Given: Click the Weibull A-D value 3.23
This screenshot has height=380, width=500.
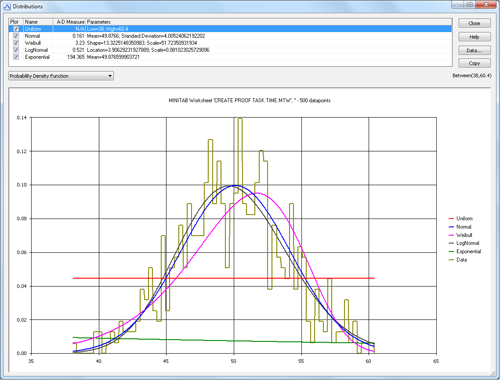Looking at the screenshot, I should (x=80, y=43).
